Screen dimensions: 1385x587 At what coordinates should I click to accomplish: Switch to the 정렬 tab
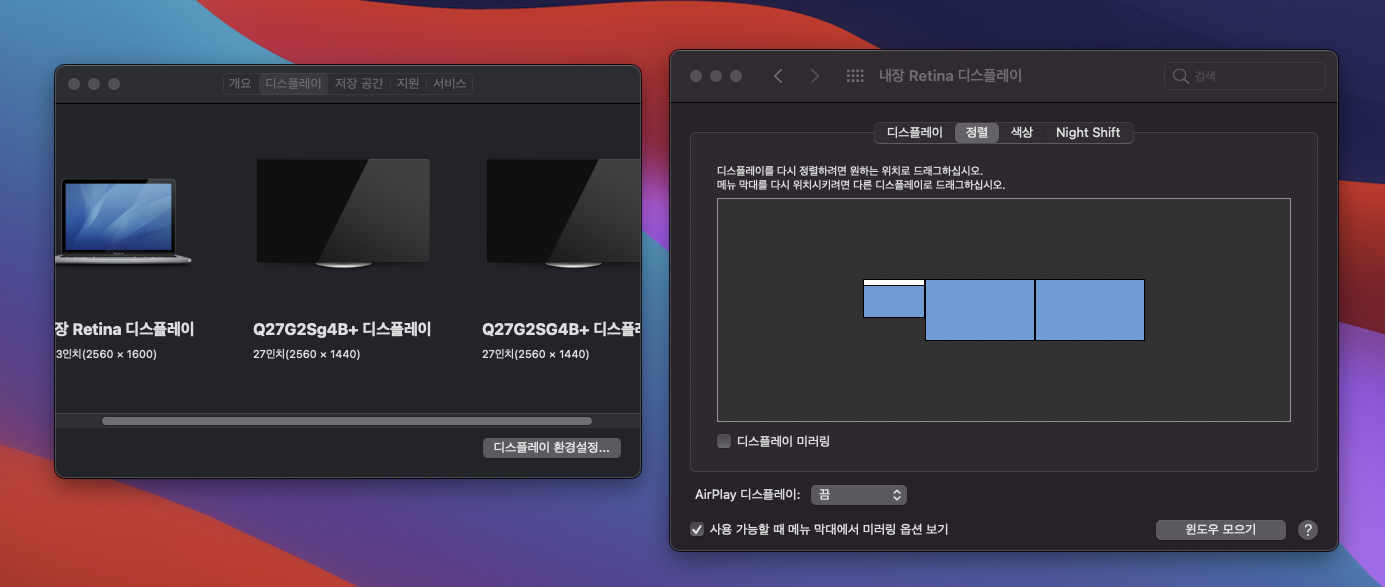click(977, 132)
